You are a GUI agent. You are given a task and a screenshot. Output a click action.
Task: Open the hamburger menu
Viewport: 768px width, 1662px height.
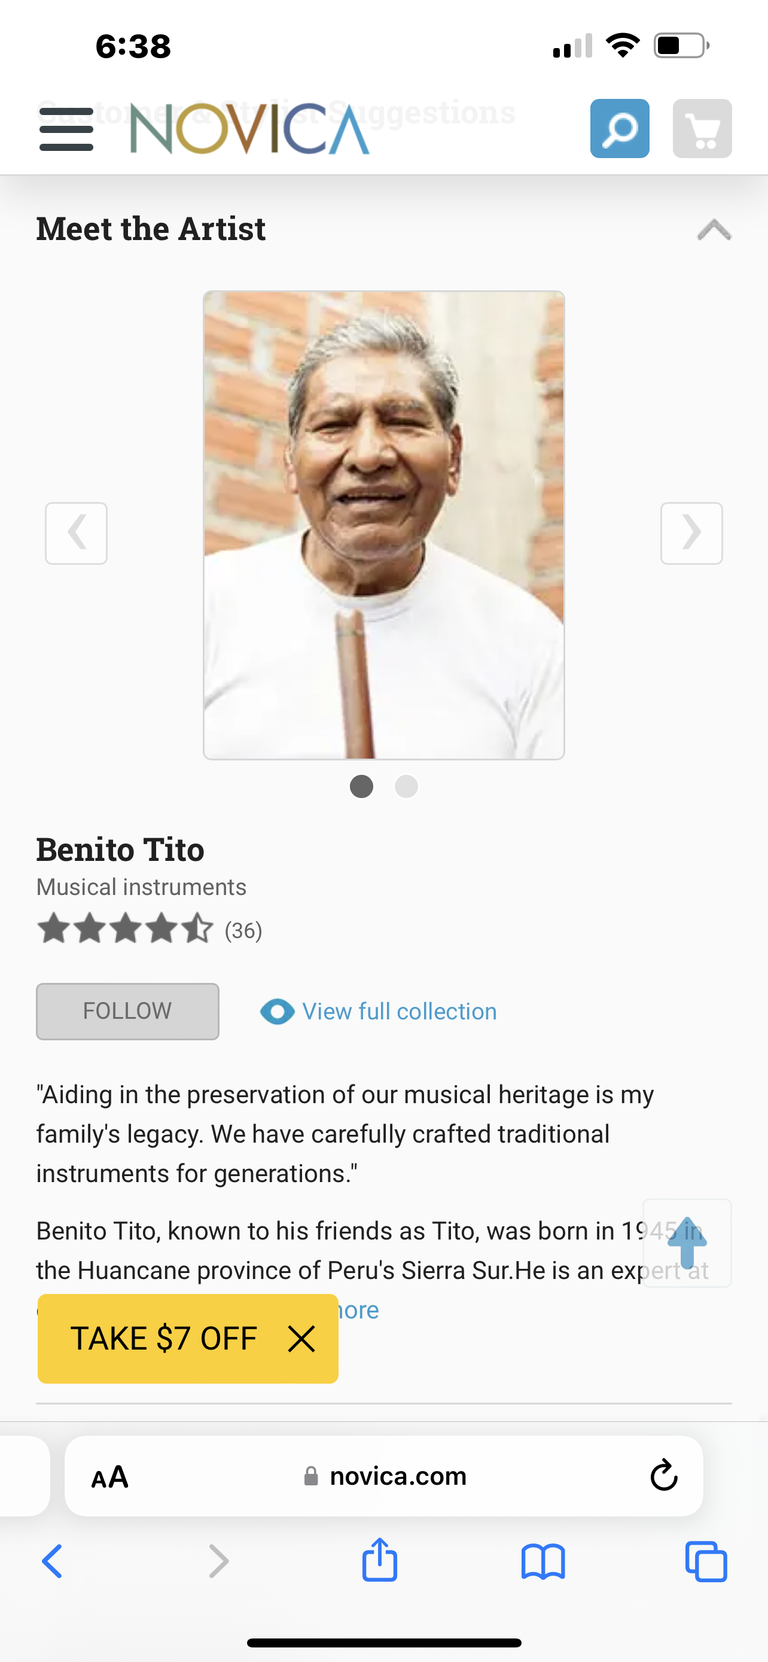pos(66,129)
